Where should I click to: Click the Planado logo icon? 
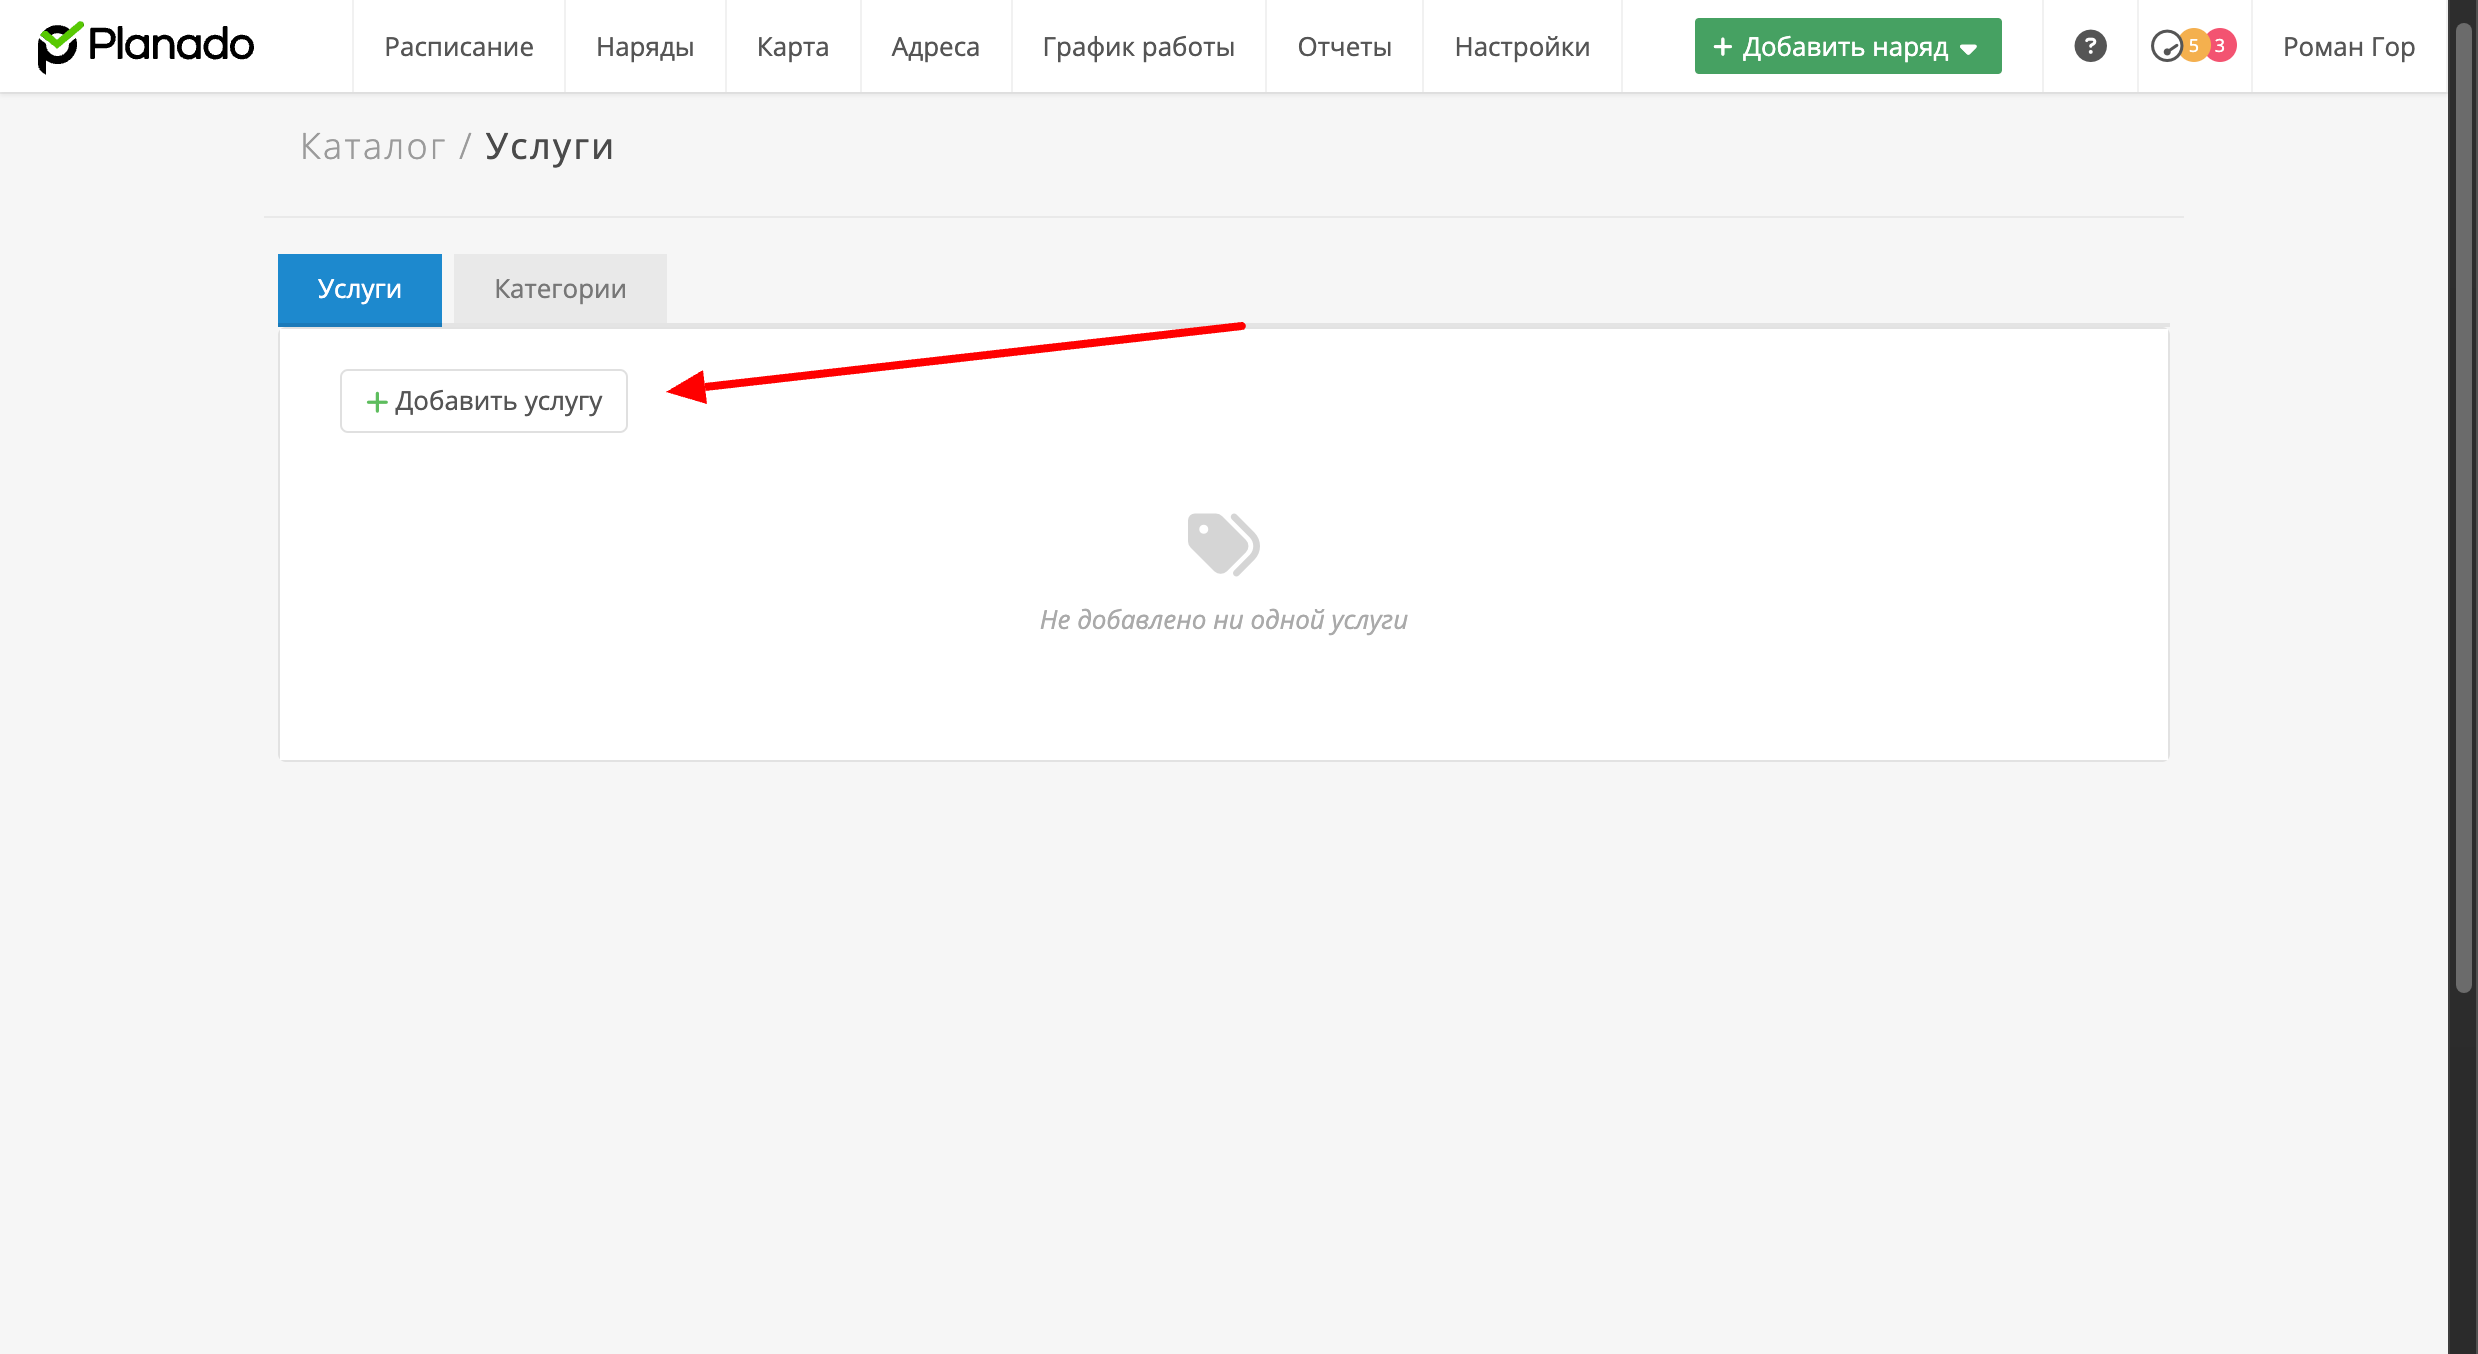click(x=58, y=46)
